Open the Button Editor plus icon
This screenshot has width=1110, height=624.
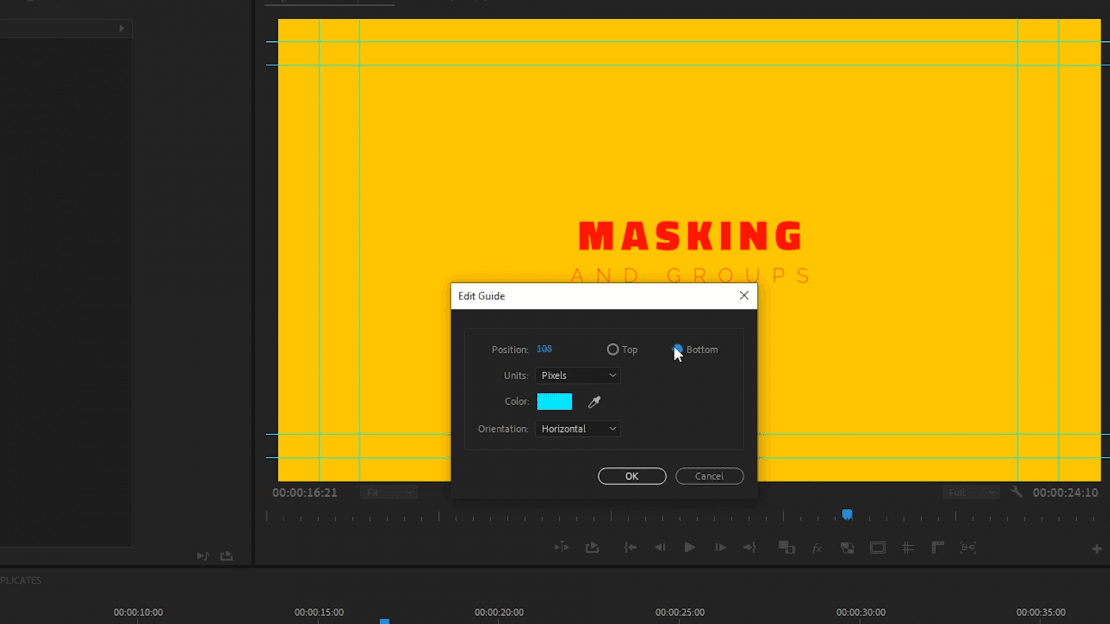[1097, 549]
